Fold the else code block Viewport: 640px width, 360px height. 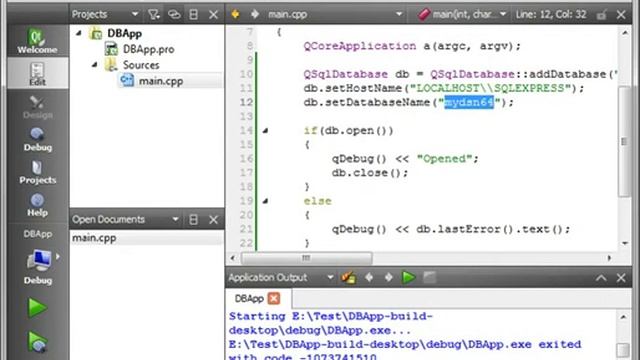pos(265,201)
